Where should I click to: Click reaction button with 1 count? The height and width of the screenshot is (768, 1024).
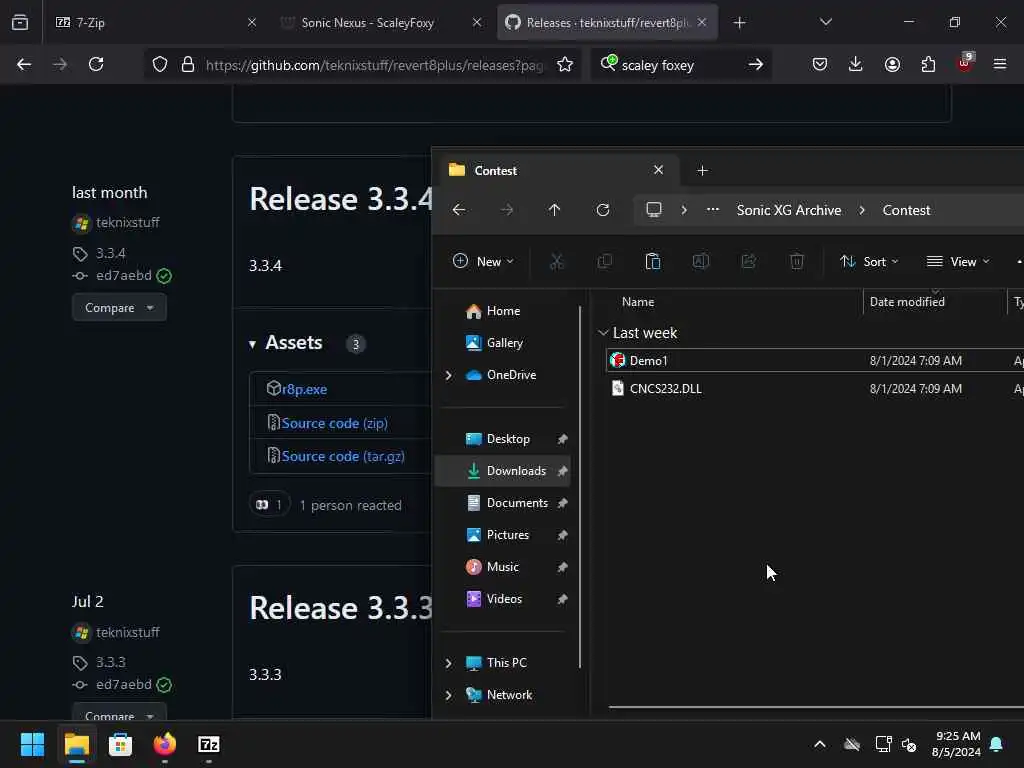point(269,504)
